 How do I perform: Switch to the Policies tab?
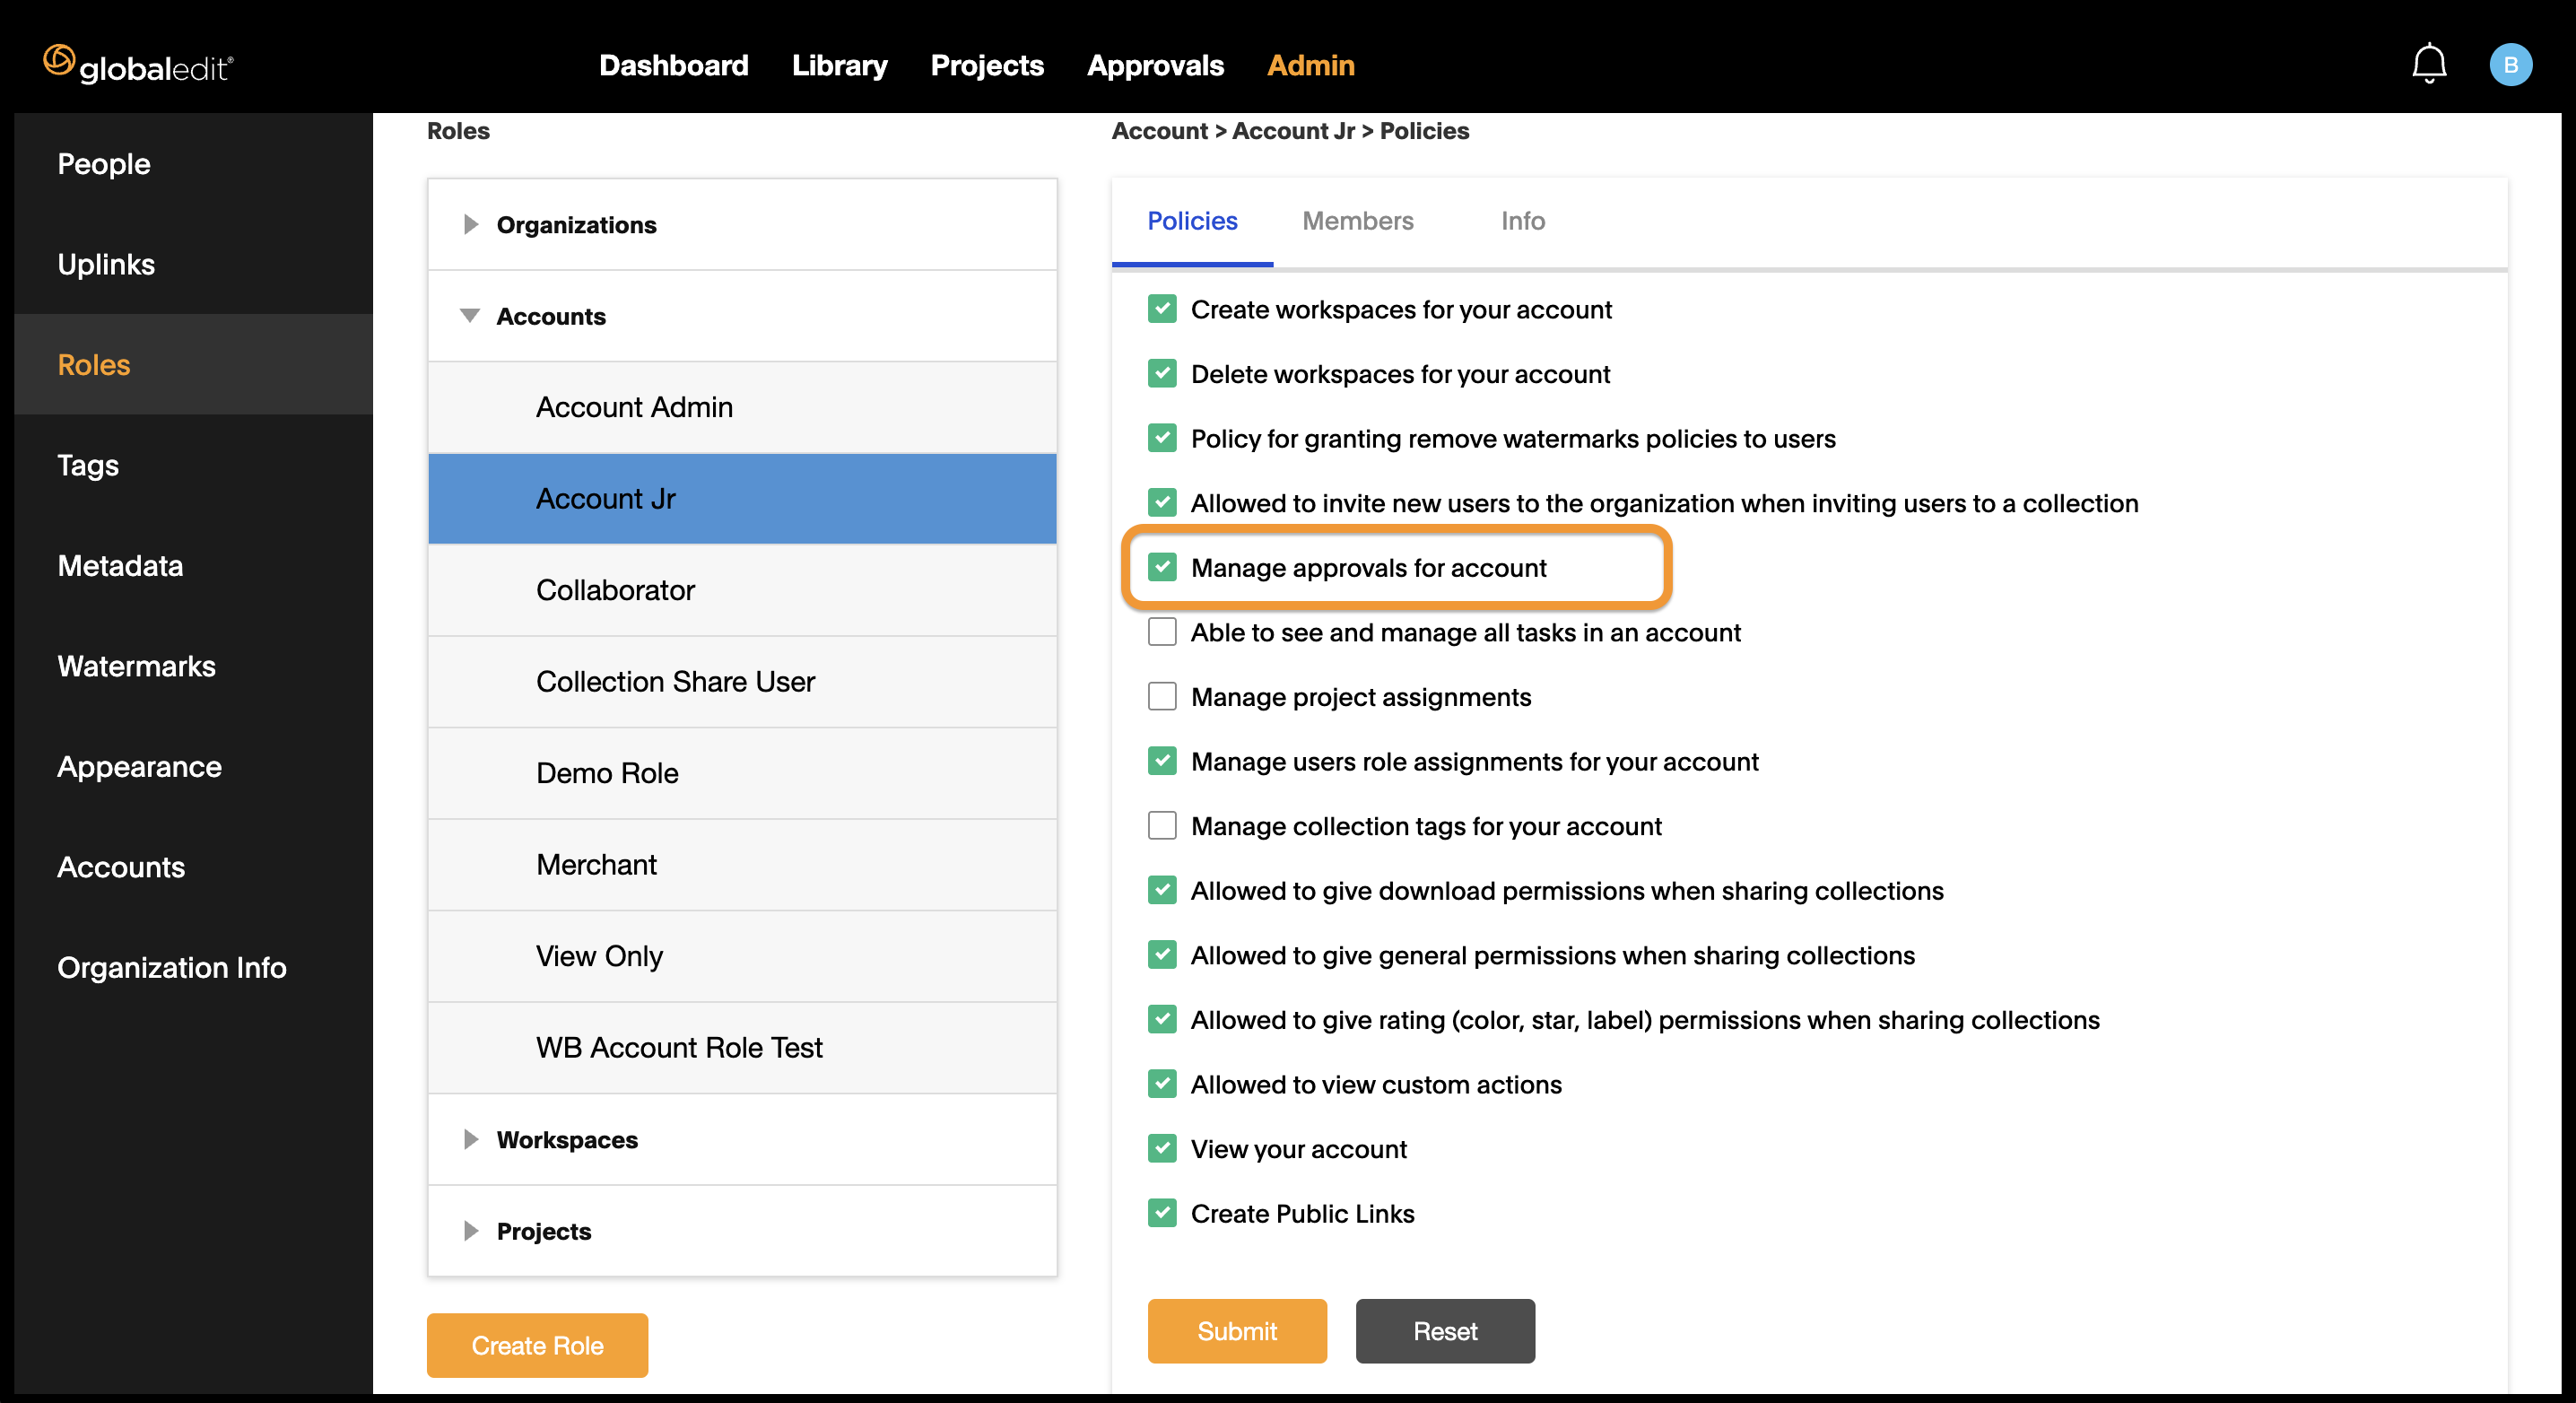pos(1192,221)
